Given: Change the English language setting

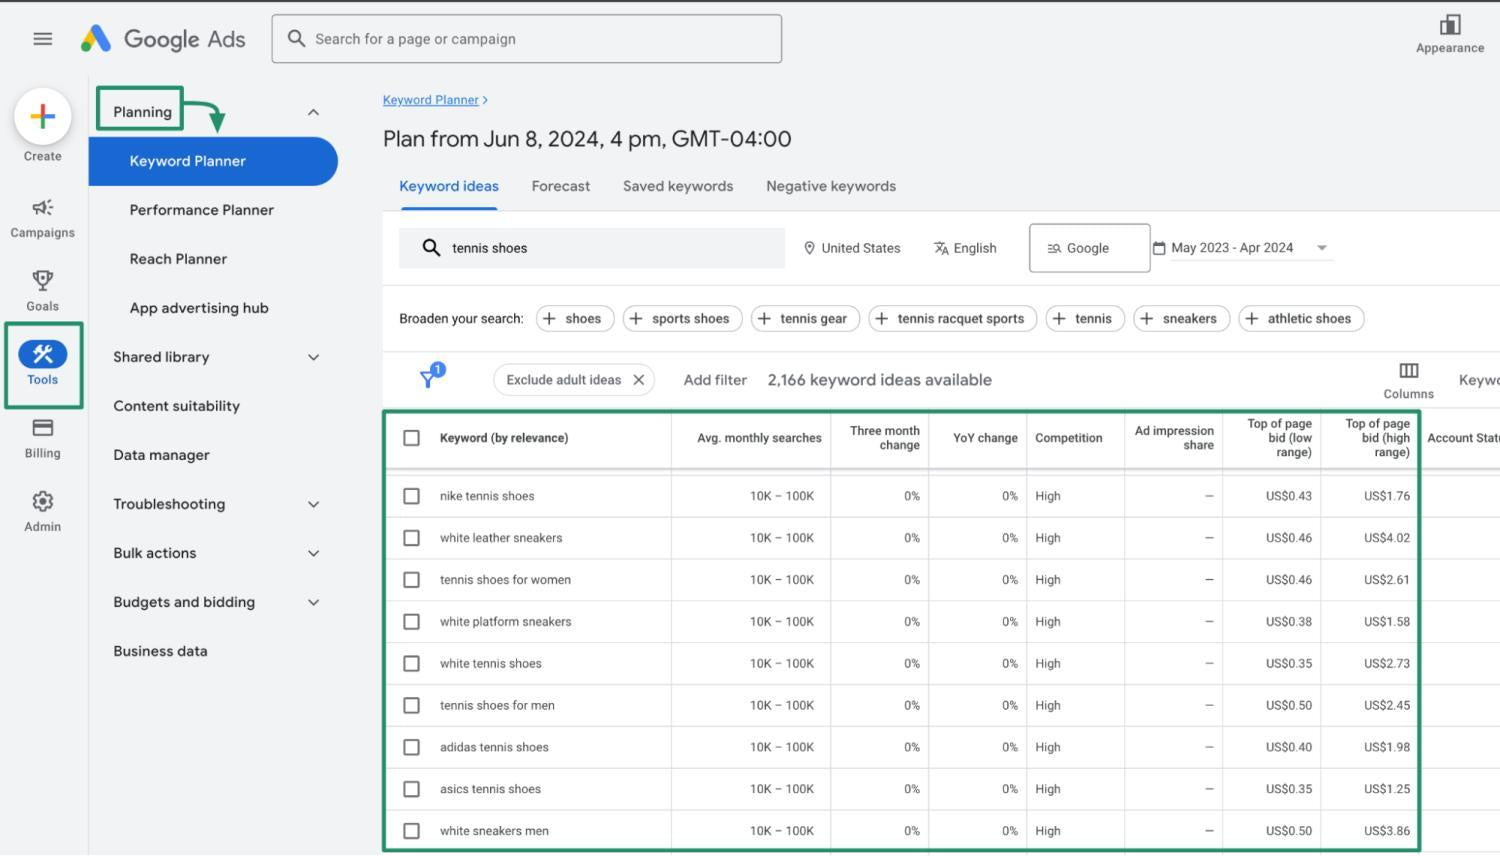Looking at the screenshot, I should pos(965,248).
